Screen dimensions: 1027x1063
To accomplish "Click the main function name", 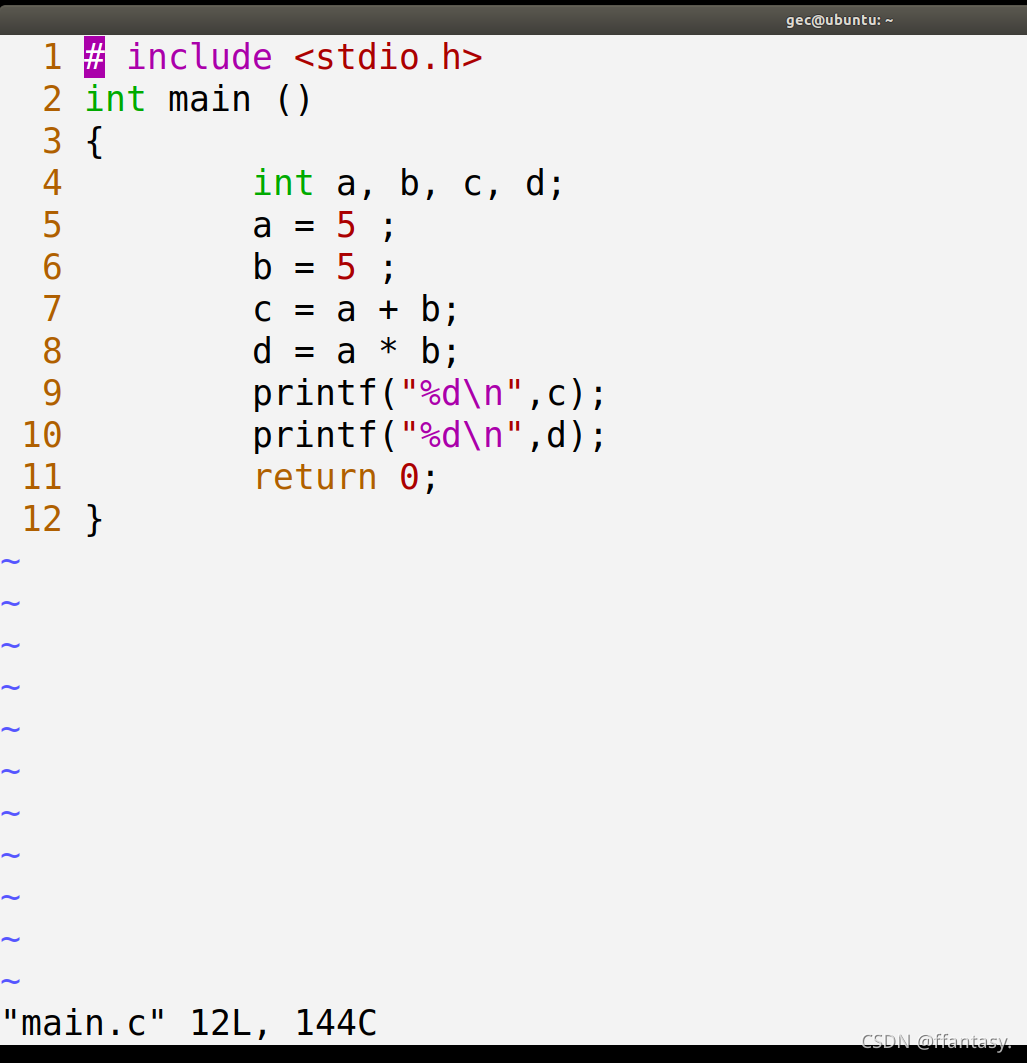I will [209, 99].
